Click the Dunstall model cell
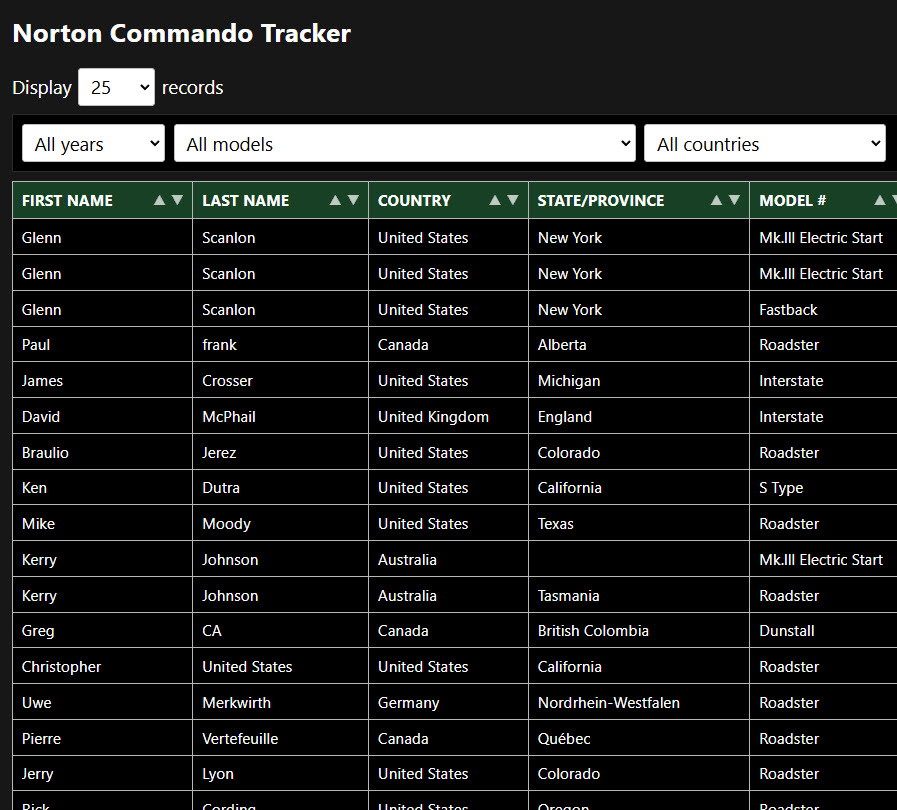The width and height of the screenshot is (897, 810). click(x=823, y=631)
